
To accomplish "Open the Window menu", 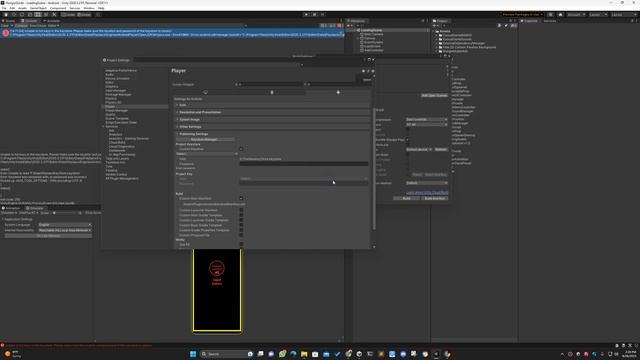I will point(89,8).
